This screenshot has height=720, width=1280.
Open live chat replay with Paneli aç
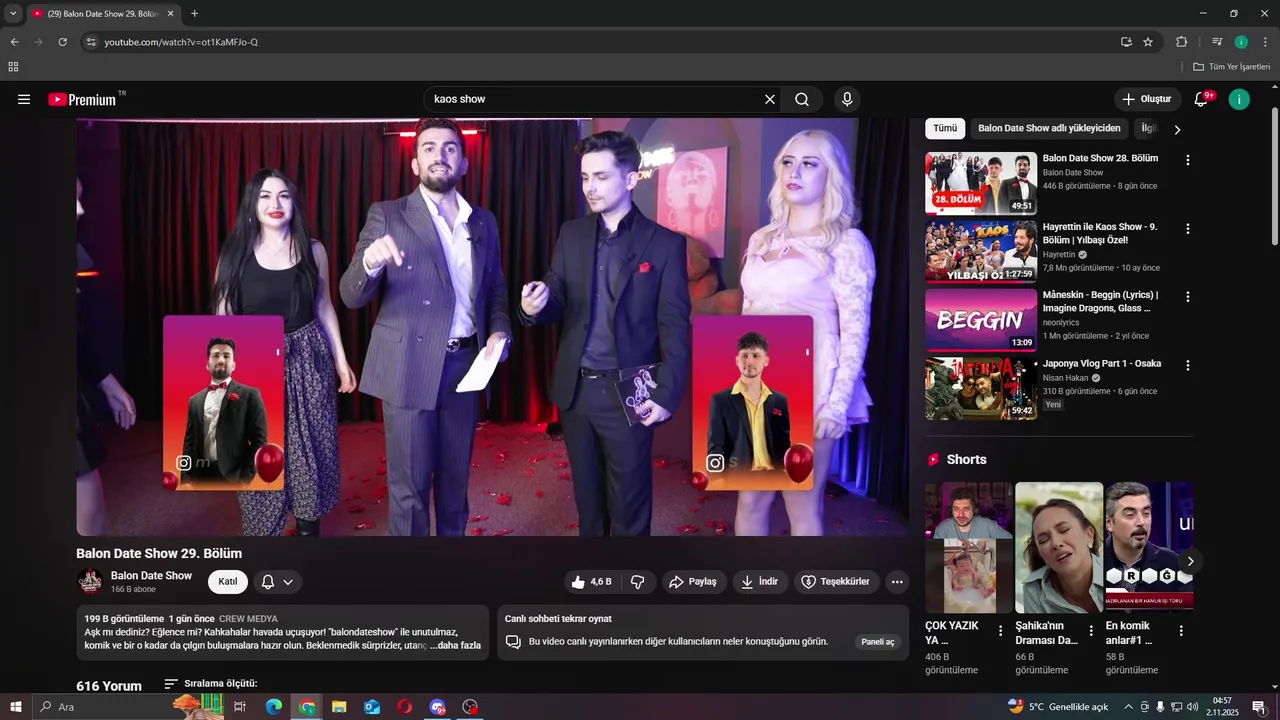click(878, 642)
